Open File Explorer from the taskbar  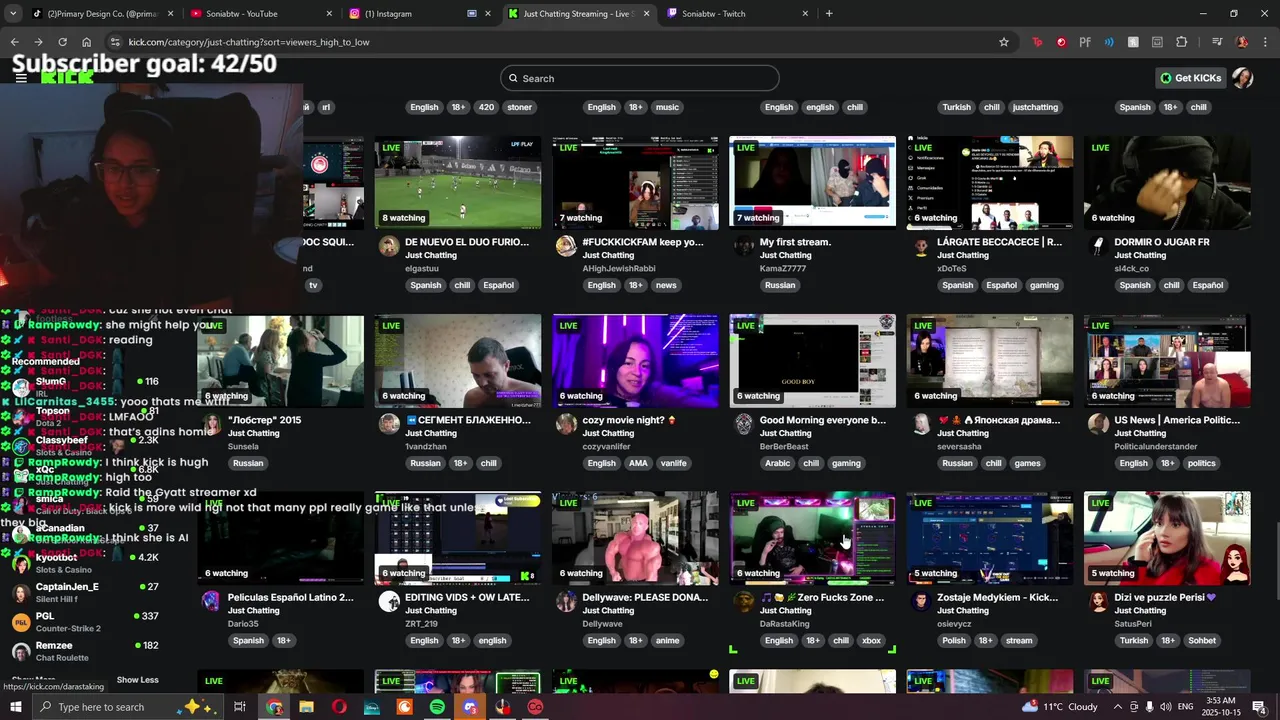306,707
